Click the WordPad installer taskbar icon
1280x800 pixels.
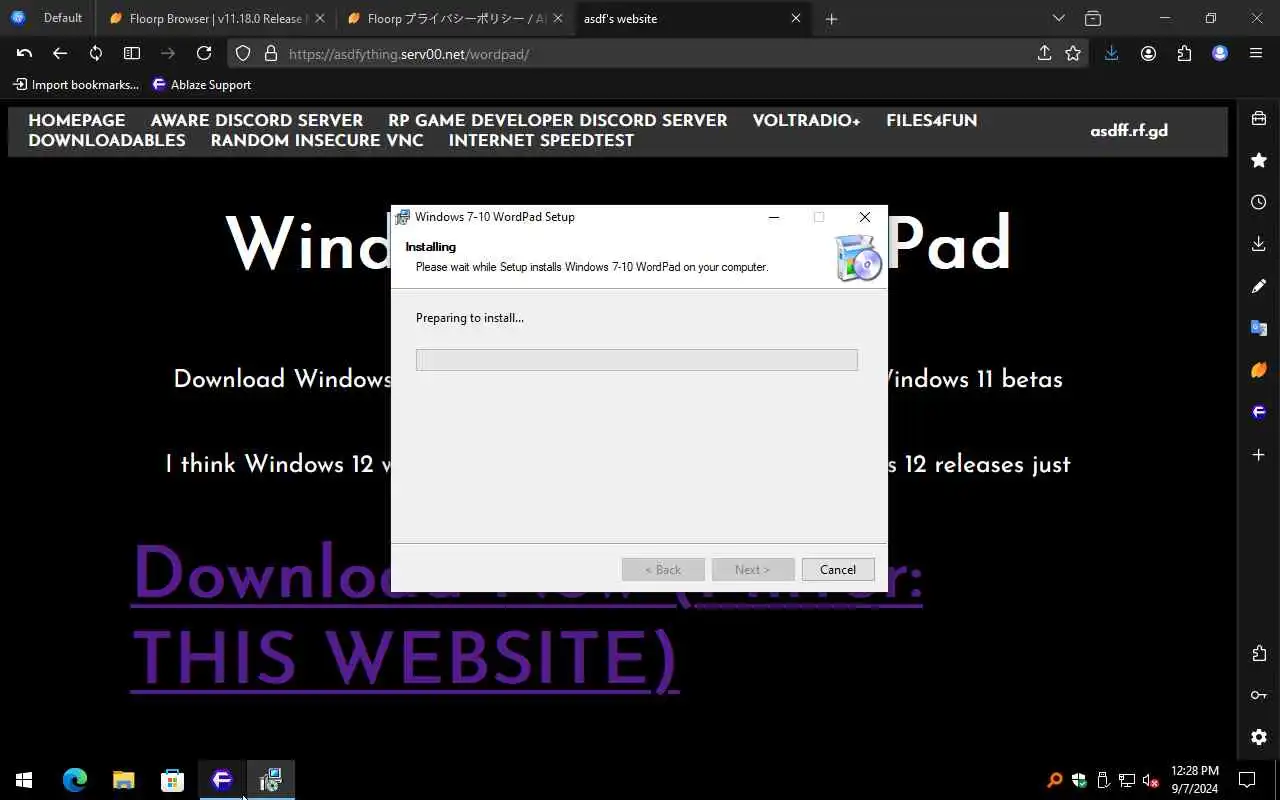point(270,779)
